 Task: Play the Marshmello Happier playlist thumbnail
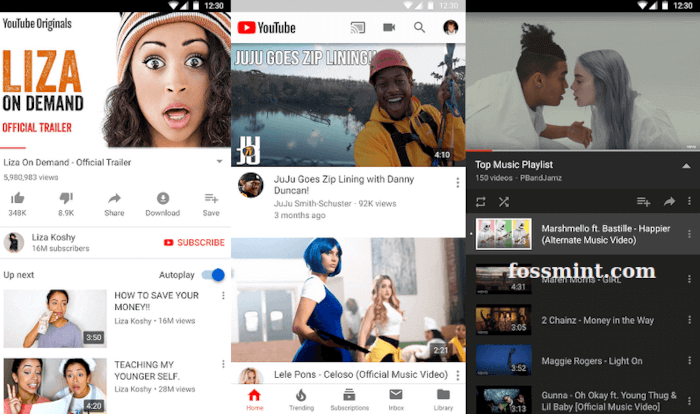click(504, 234)
